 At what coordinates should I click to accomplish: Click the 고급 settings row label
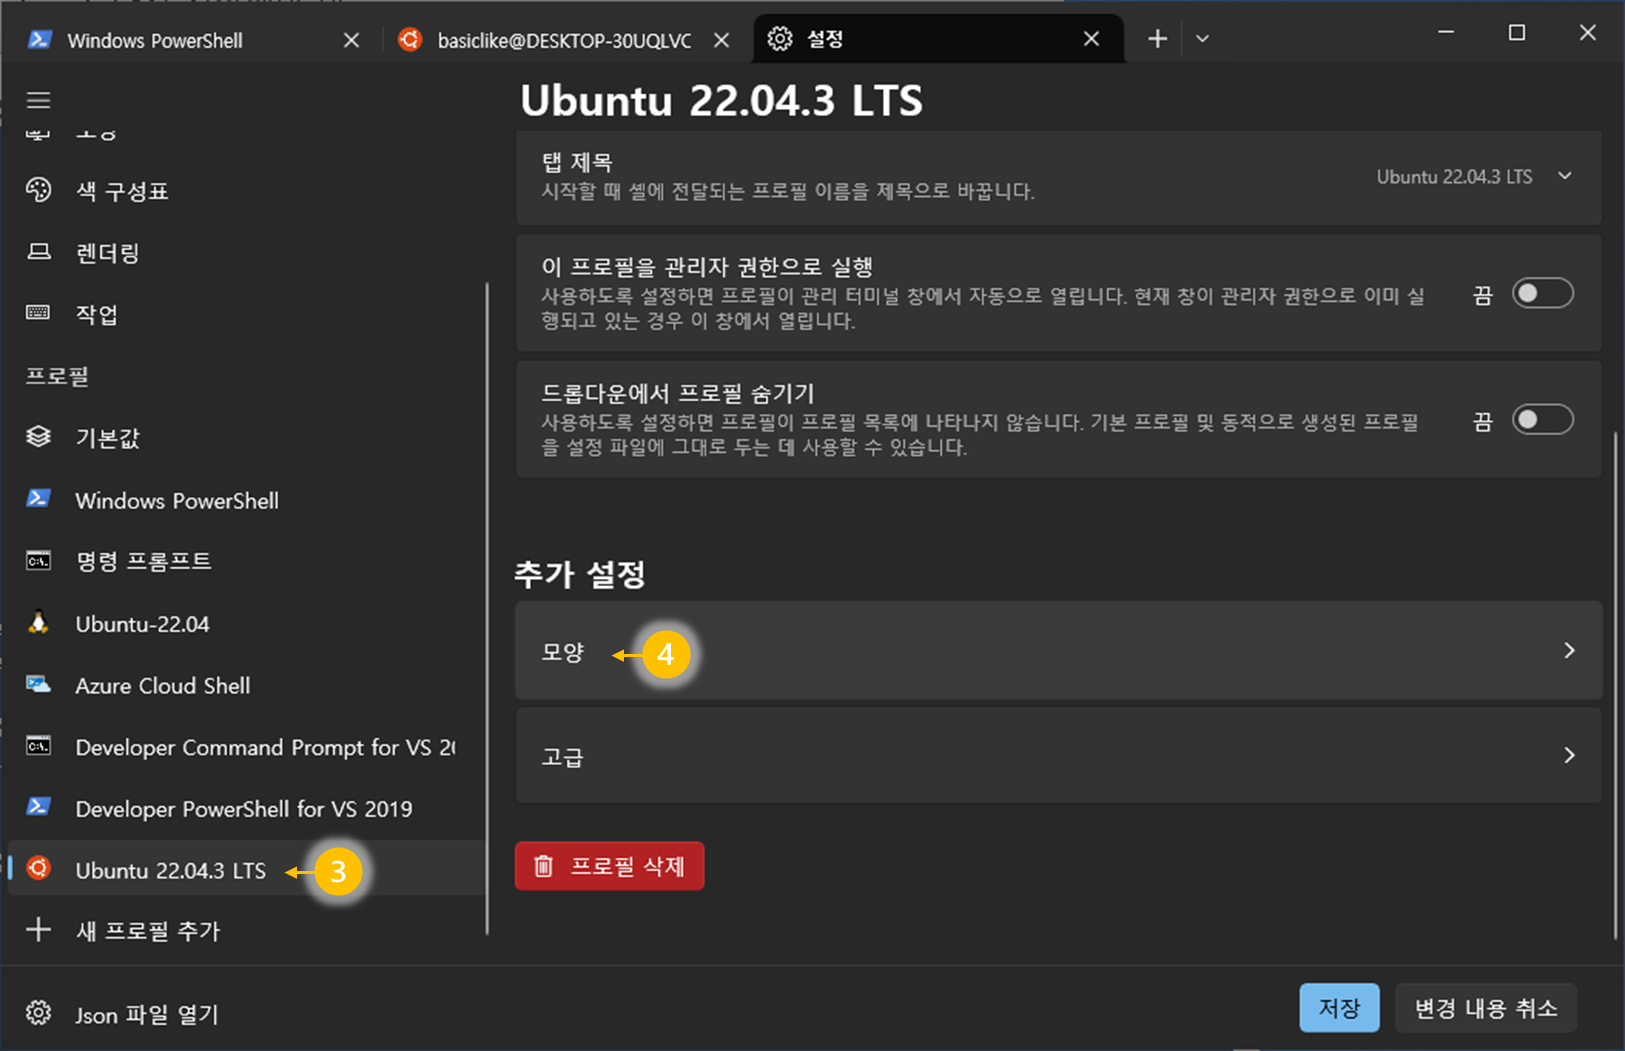[562, 757]
